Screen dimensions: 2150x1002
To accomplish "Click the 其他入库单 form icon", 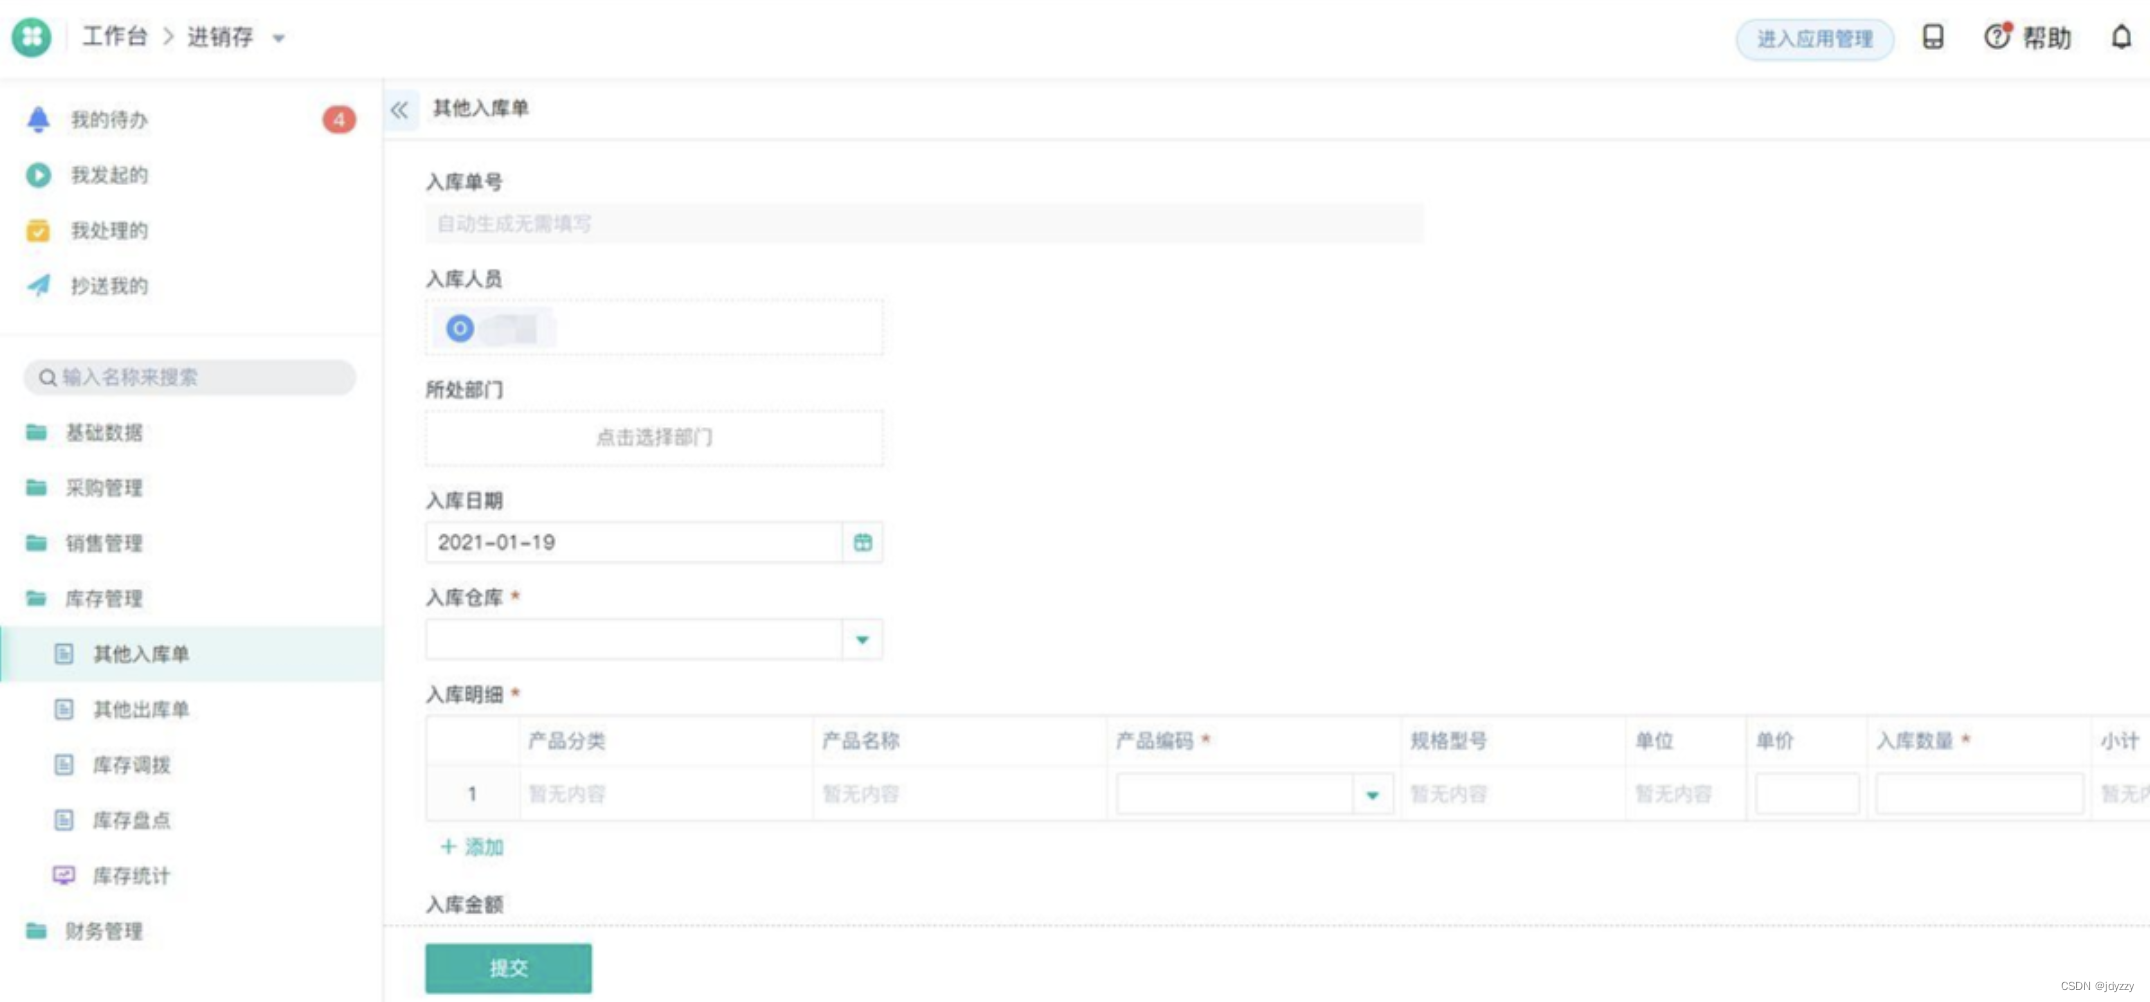I will (64, 654).
